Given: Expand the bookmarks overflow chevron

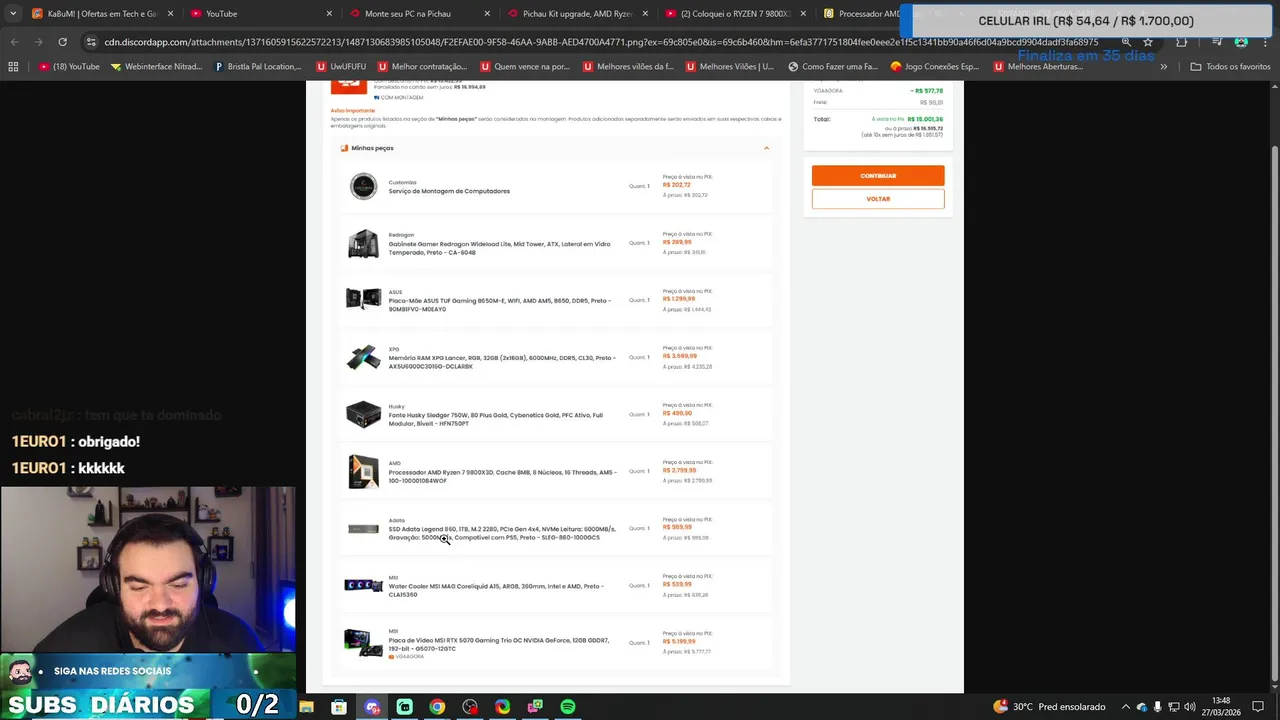Looking at the screenshot, I should click(1163, 67).
